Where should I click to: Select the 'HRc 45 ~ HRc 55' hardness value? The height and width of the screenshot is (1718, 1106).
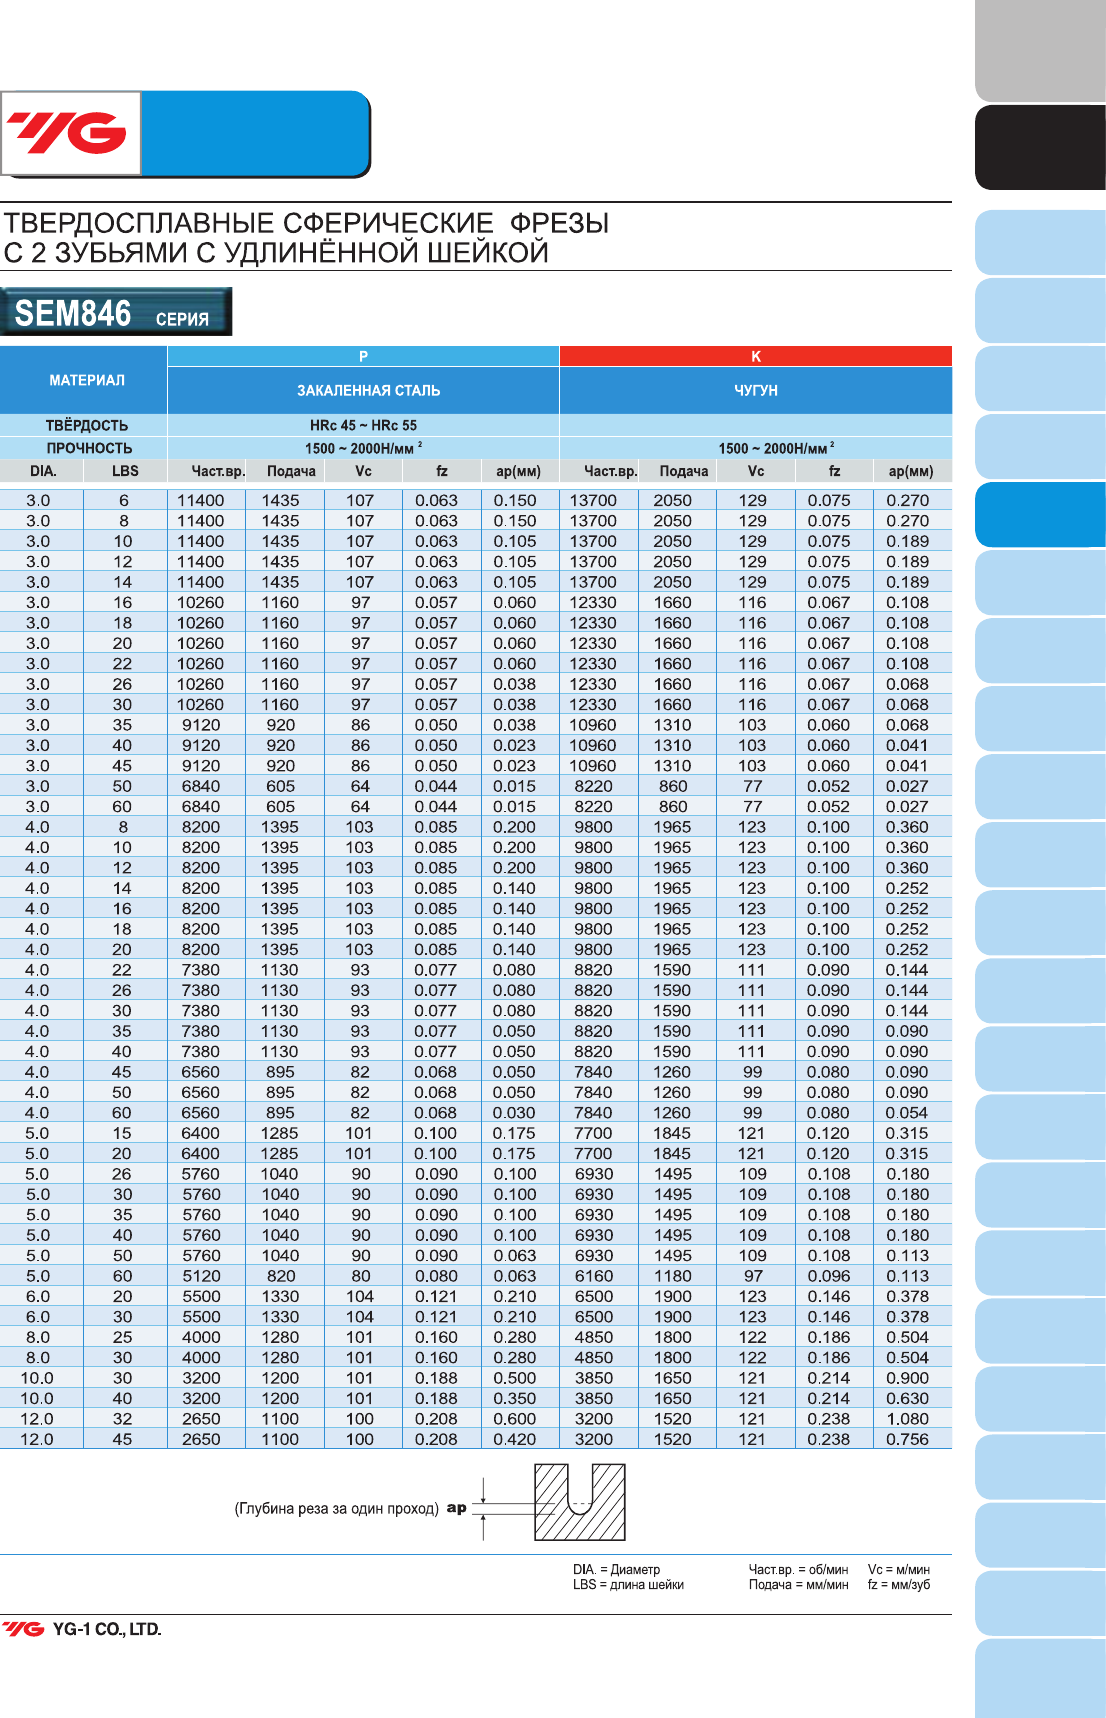coord(363,426)
